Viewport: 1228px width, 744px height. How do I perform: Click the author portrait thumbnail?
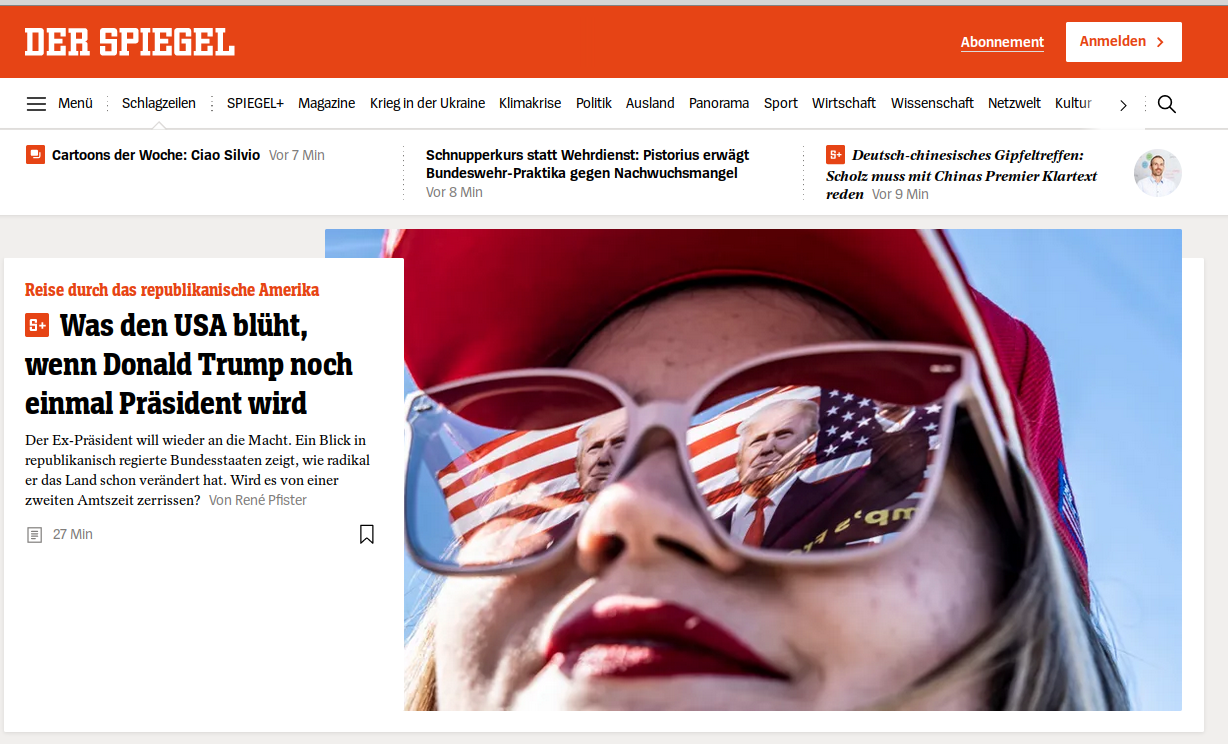[x=1158, y=173]
